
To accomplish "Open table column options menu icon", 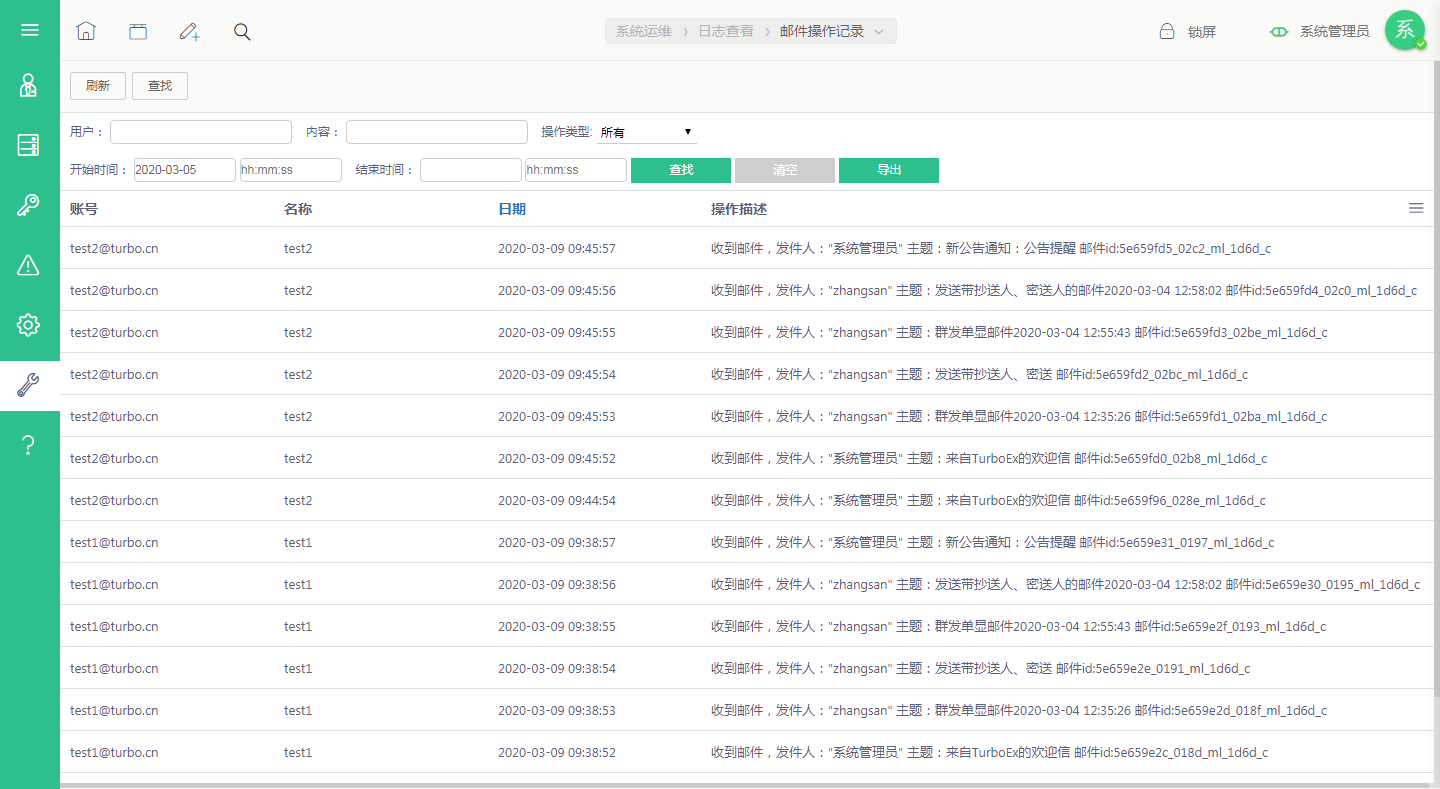I will click(x=1416, y=208).
